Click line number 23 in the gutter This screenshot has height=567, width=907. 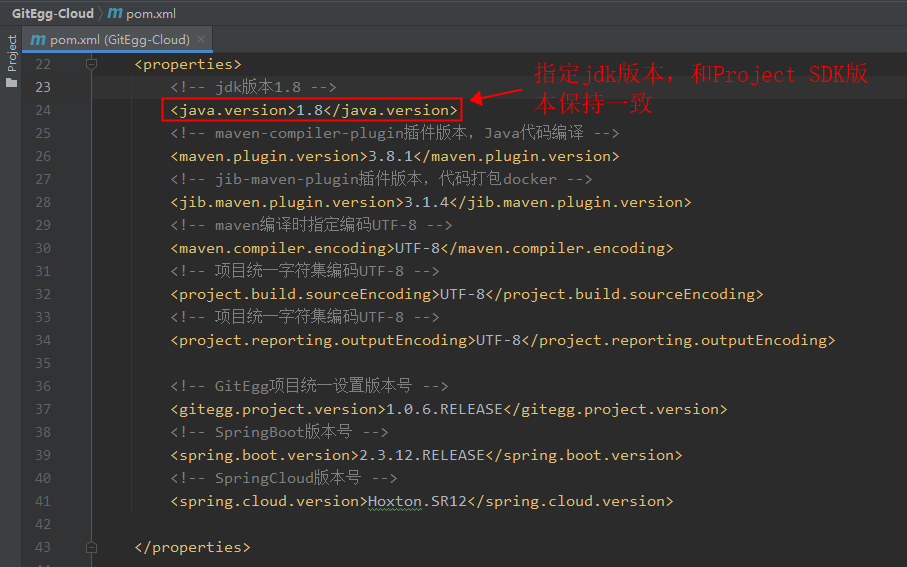click(43, 87)
